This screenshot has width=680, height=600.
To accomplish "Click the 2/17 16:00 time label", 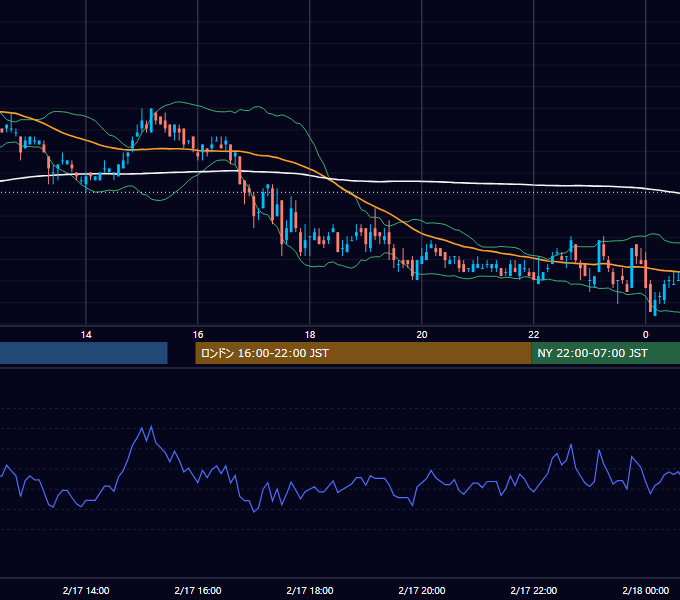I will (x=198, y=590).
